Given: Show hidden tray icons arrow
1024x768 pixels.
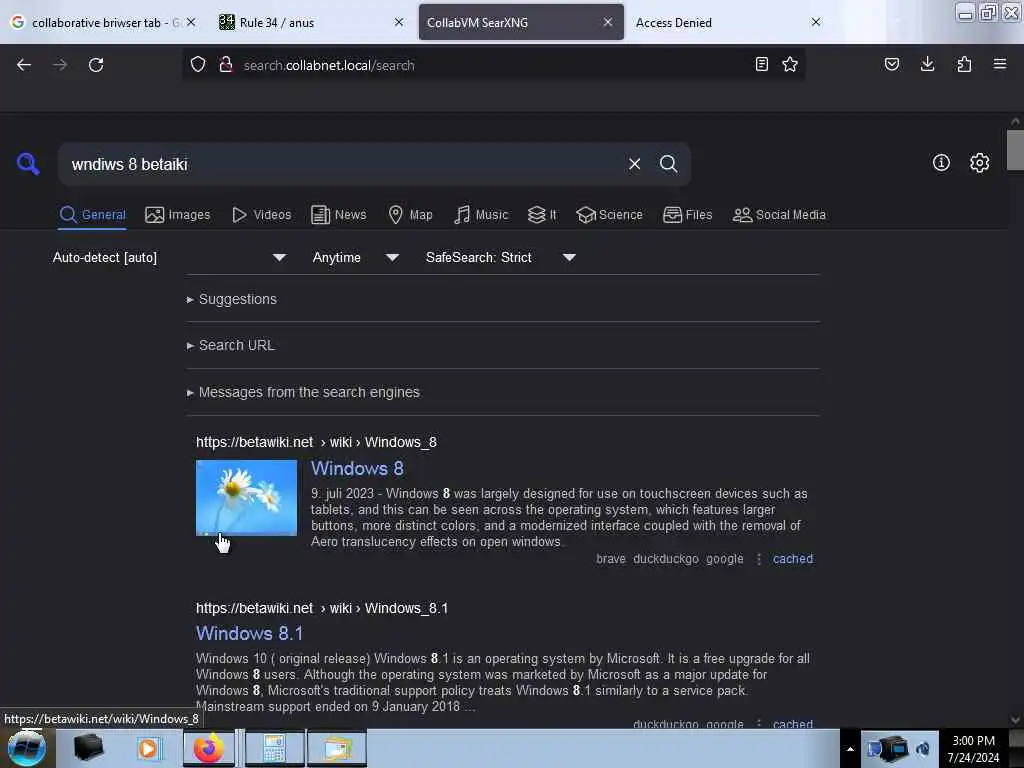Looking at the screenshot, I should (x=850, y=749).
